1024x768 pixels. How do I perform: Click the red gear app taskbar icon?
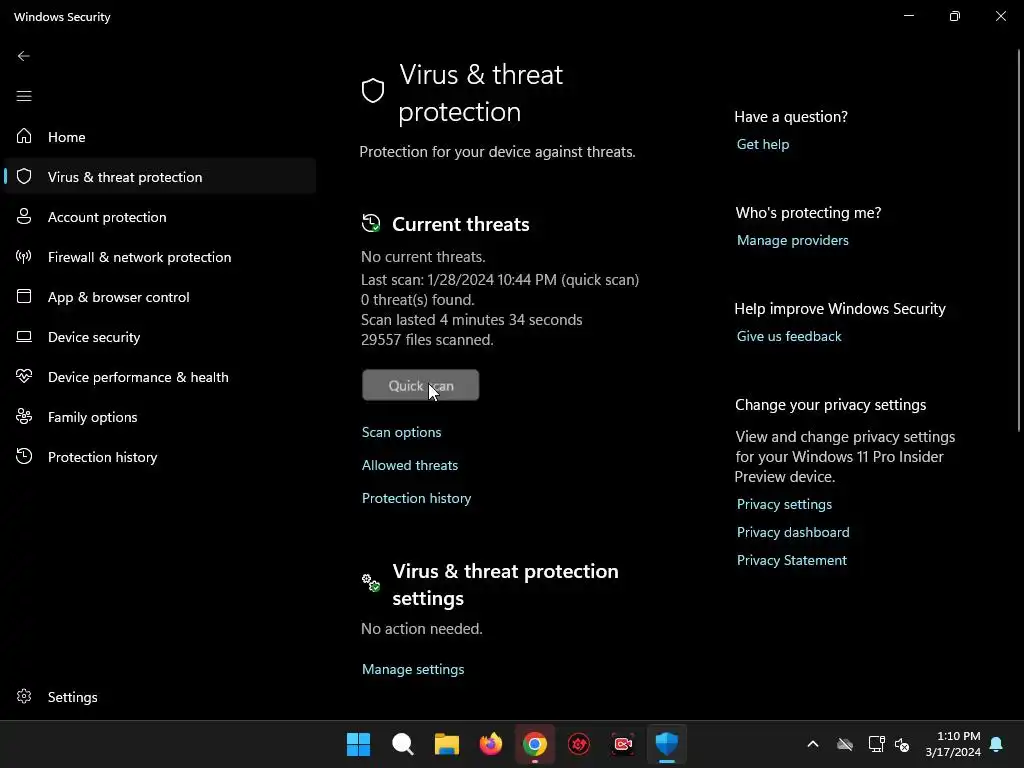click(x=579, y=744)
